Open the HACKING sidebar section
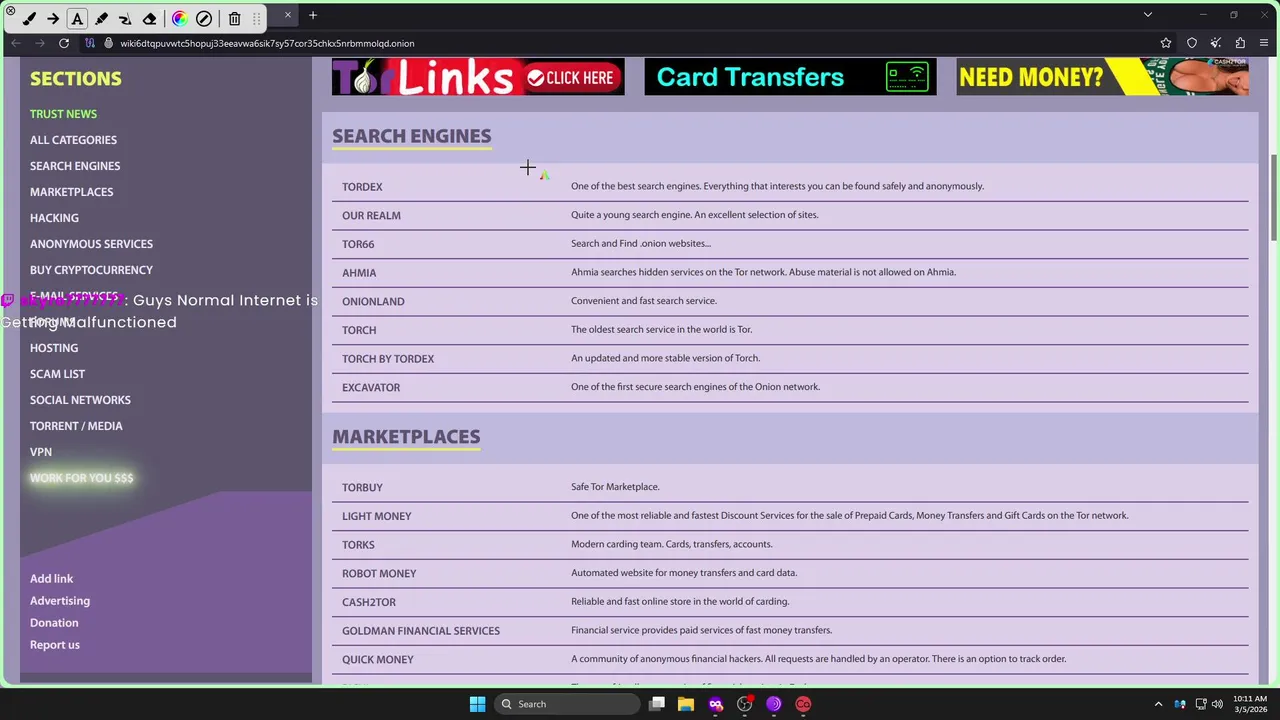This screenshot has width=1280, height=720. (x=54, y=218)
